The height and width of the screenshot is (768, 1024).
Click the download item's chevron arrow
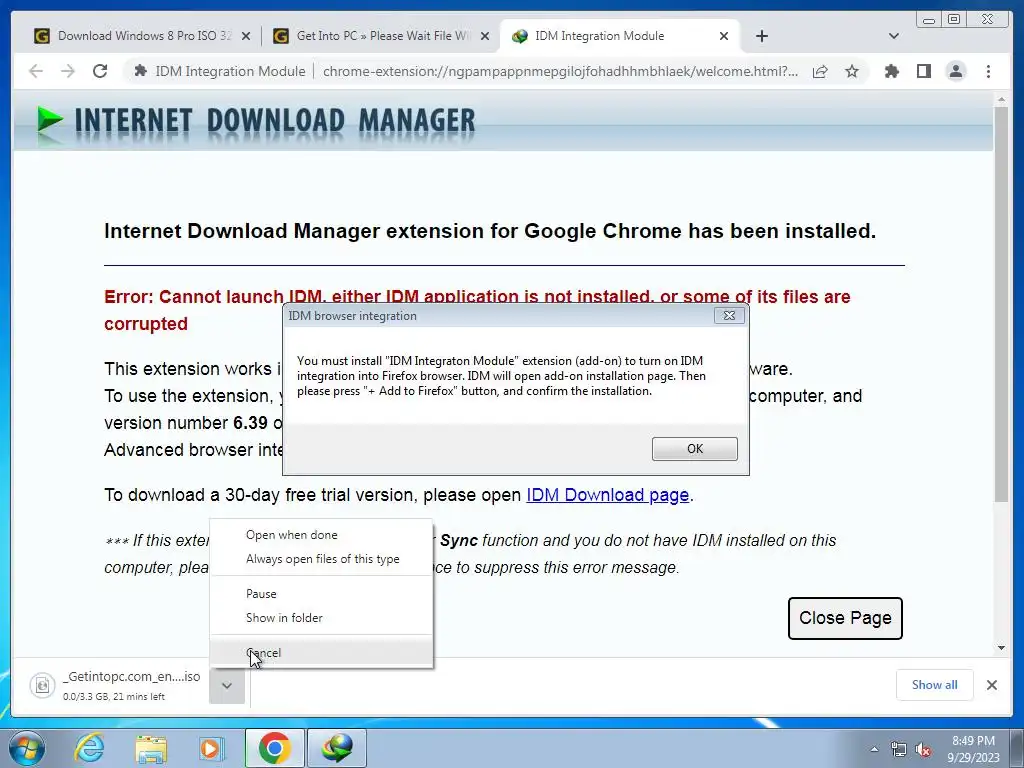tap(227, 686)
